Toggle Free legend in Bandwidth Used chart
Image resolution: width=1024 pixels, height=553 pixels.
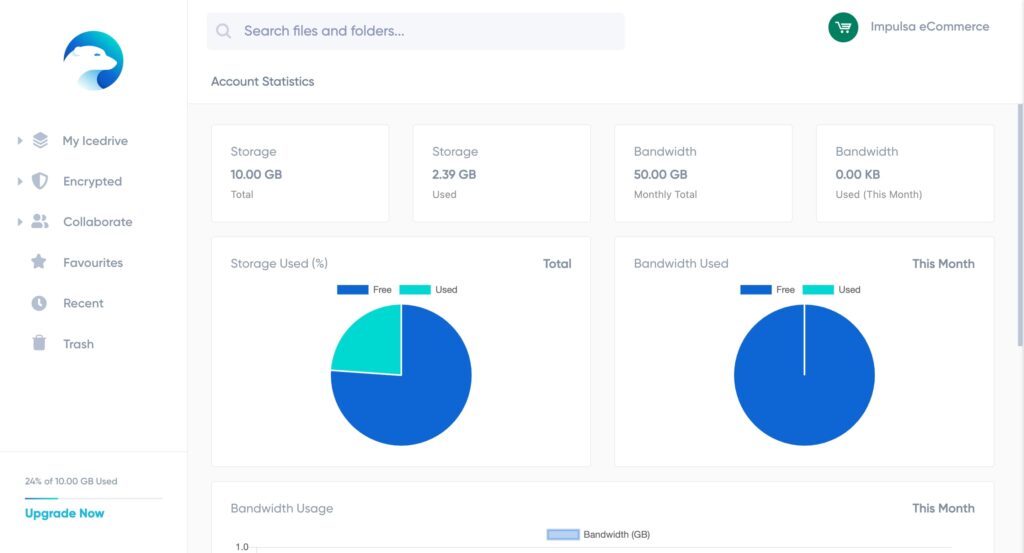(768, 290)
